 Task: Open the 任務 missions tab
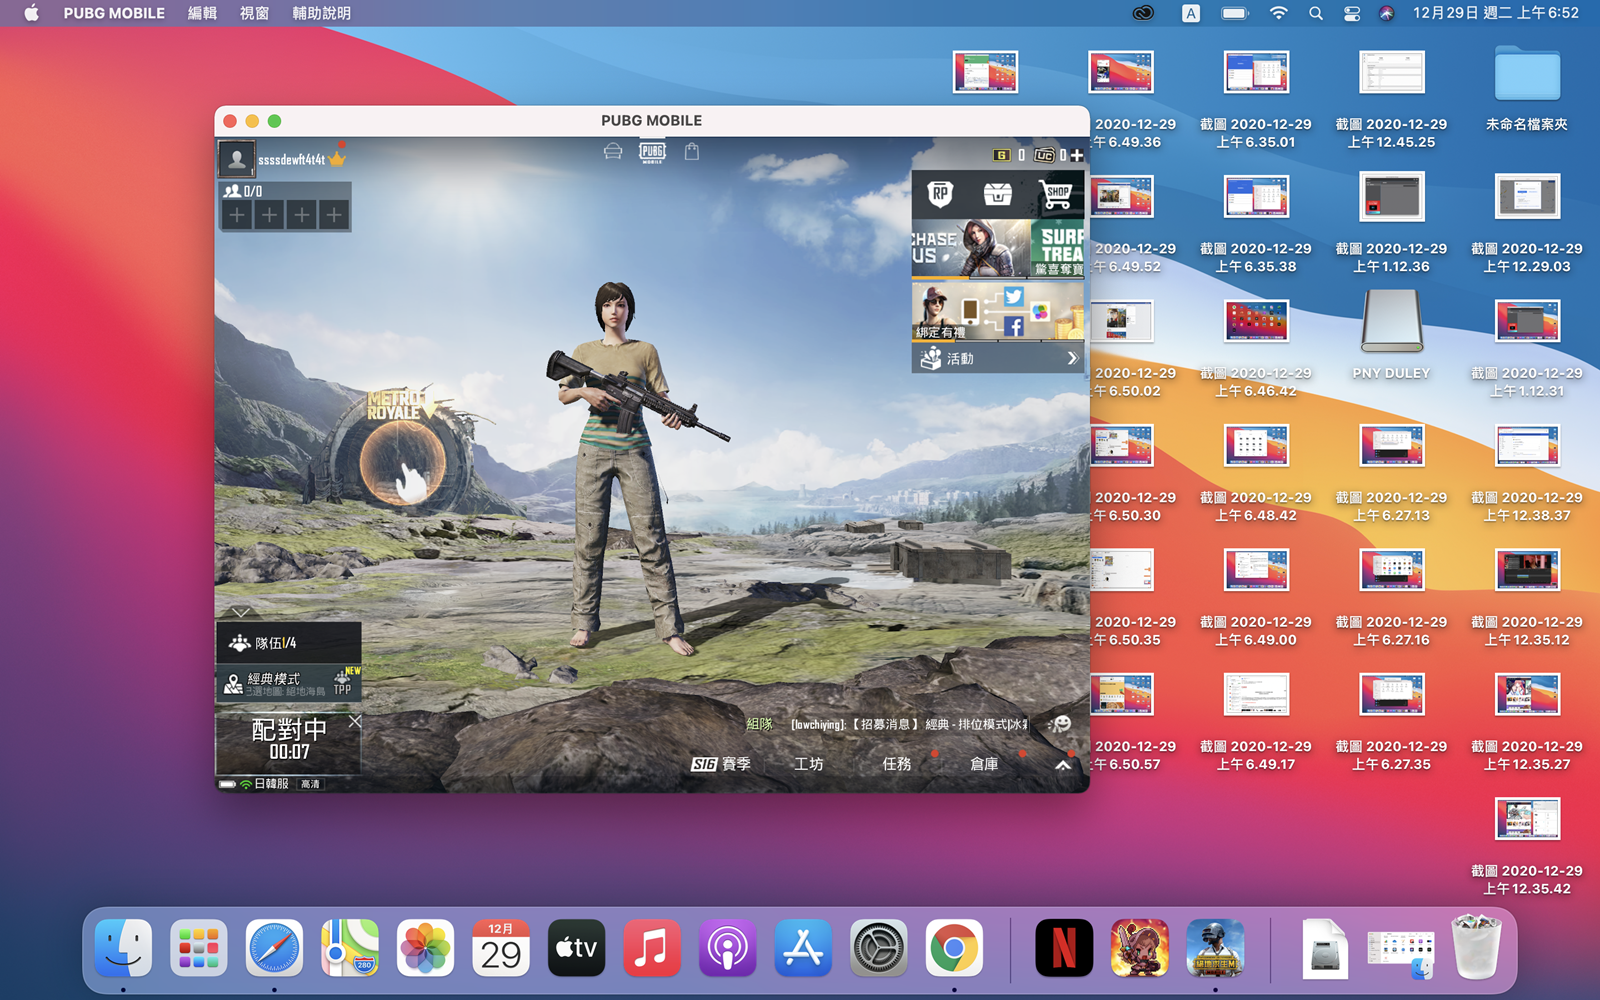coord(897,764)
